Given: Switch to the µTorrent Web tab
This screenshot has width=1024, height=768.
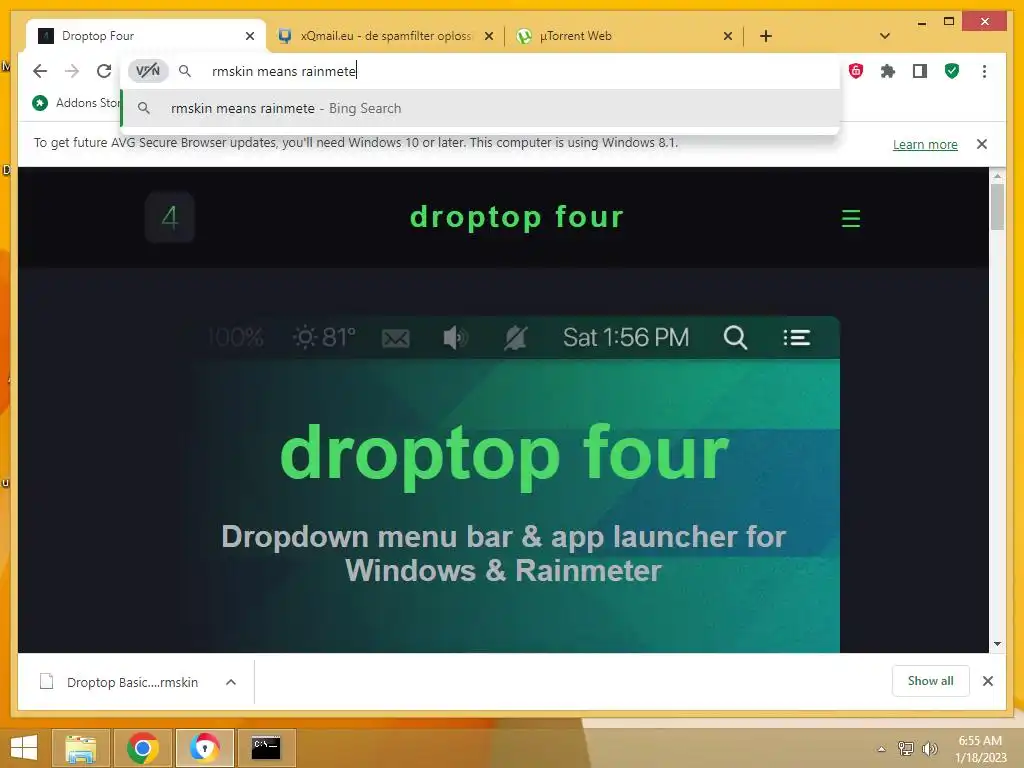Looking at the screenshot, I should 624,36.
